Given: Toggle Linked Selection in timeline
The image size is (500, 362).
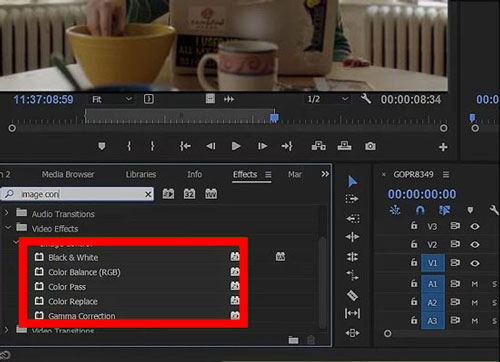Looking at the screenshot, I should (x=444, y=210).
